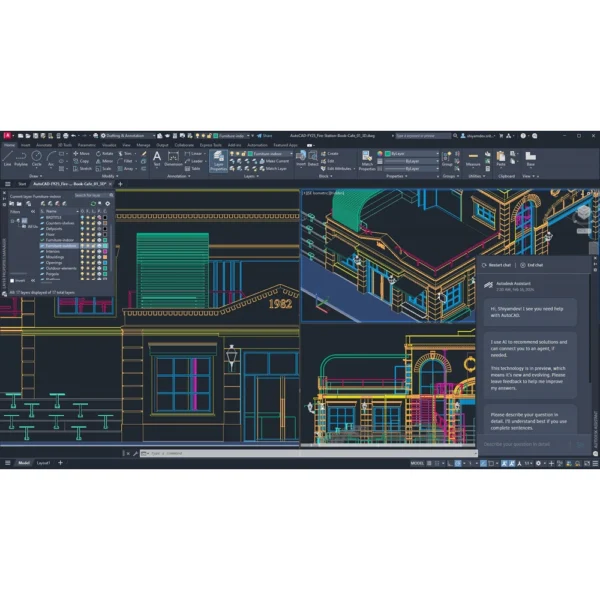Click End chat in Autodesk Assistant

[532, 265]
